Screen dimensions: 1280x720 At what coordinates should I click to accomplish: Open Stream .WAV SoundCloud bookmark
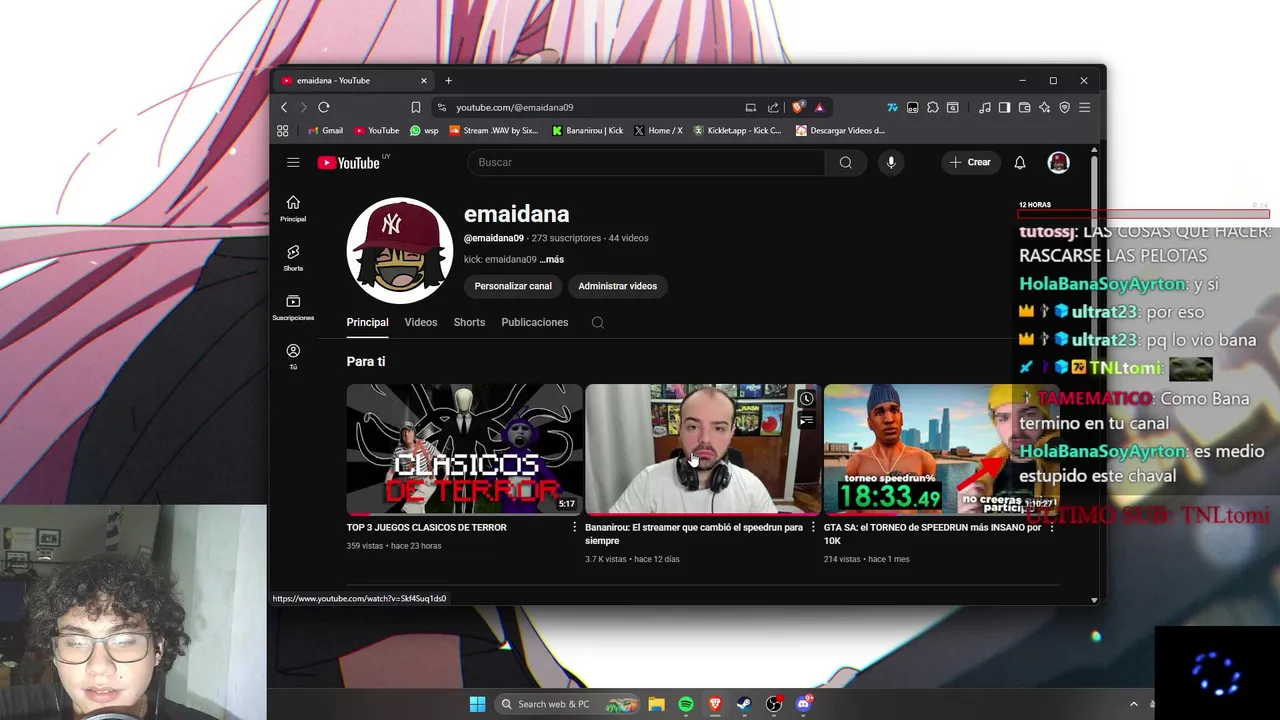coord(494,130)
